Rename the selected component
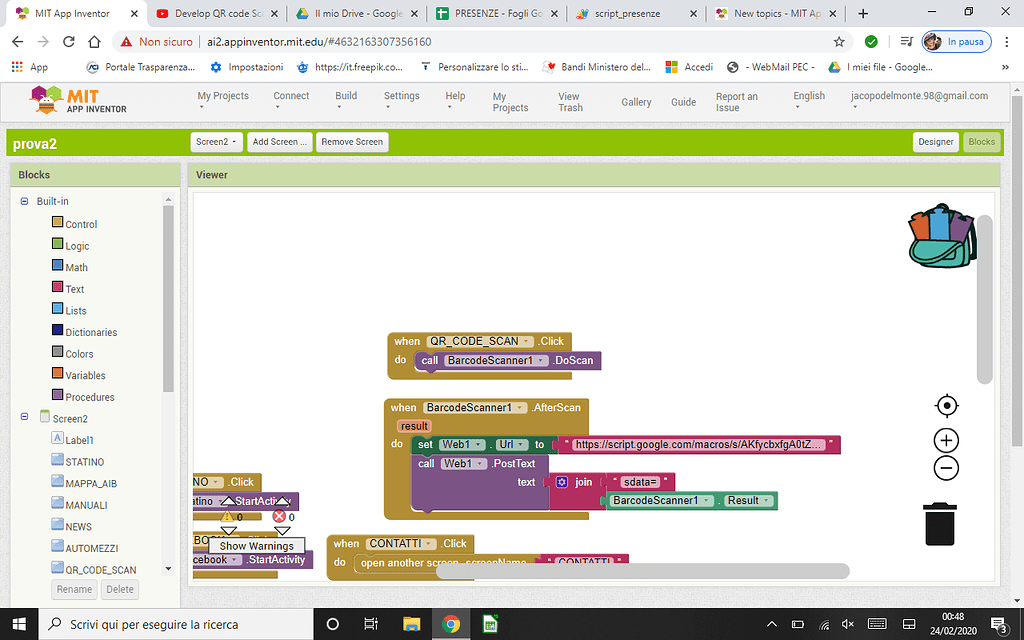 pos(74,589)
